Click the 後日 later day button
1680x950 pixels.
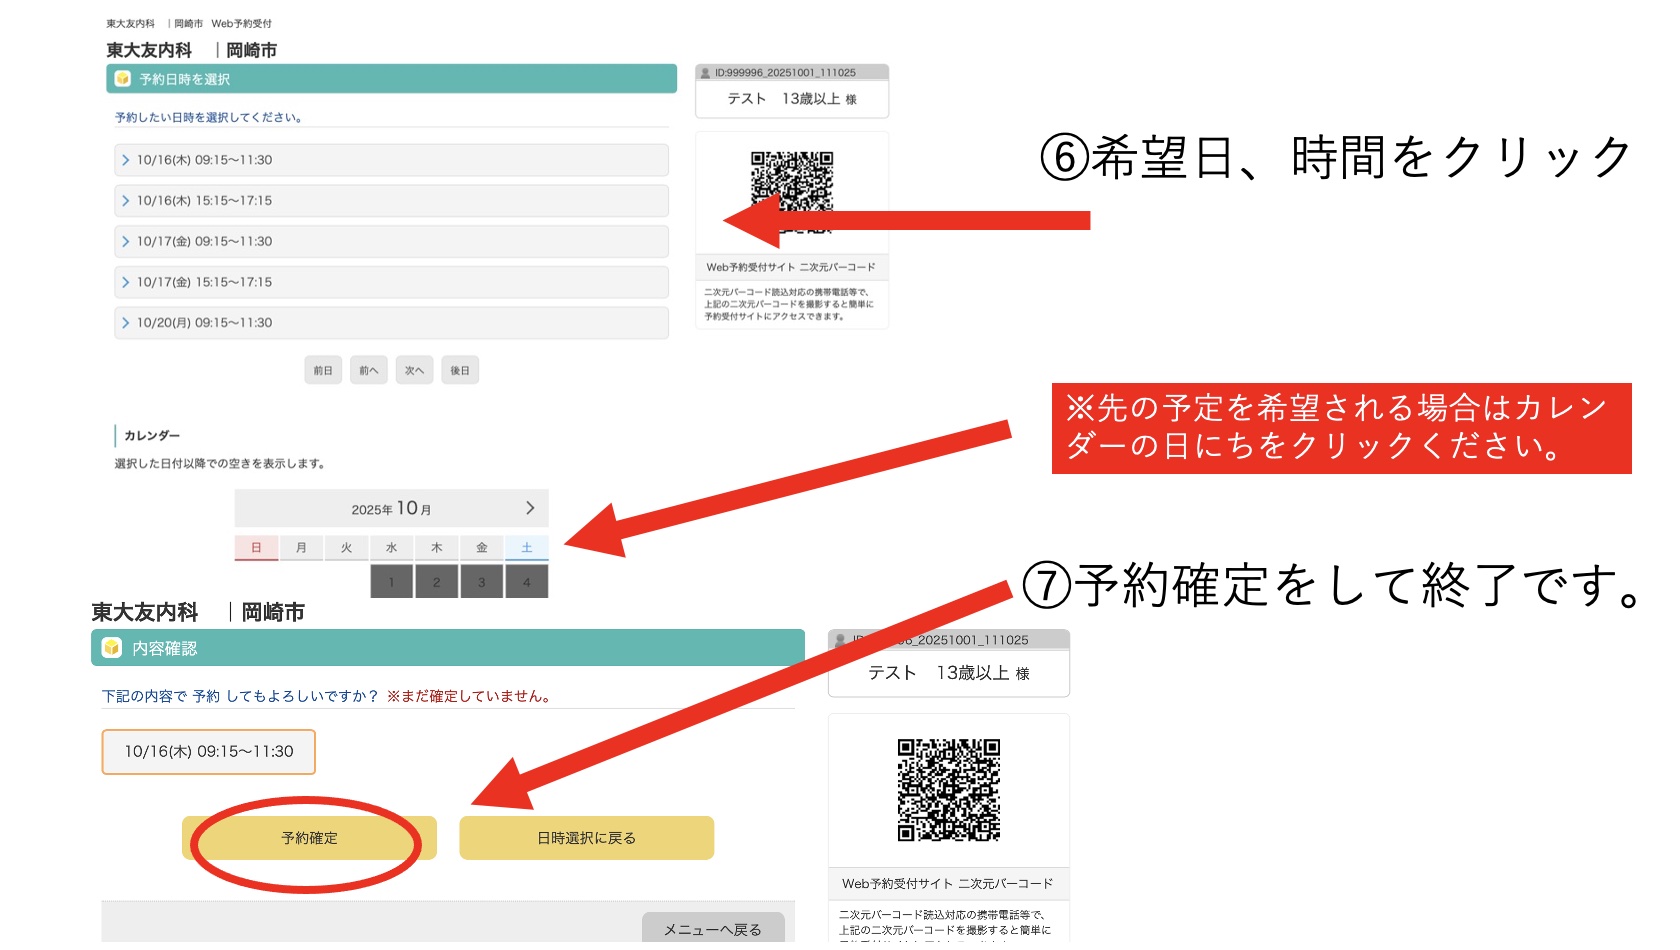click(459, 371)
